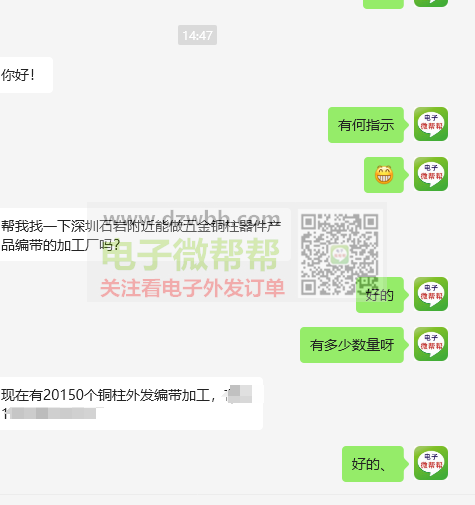
Task: Open avatar beside 有多少数量呀 message
Action: (431, 344)
